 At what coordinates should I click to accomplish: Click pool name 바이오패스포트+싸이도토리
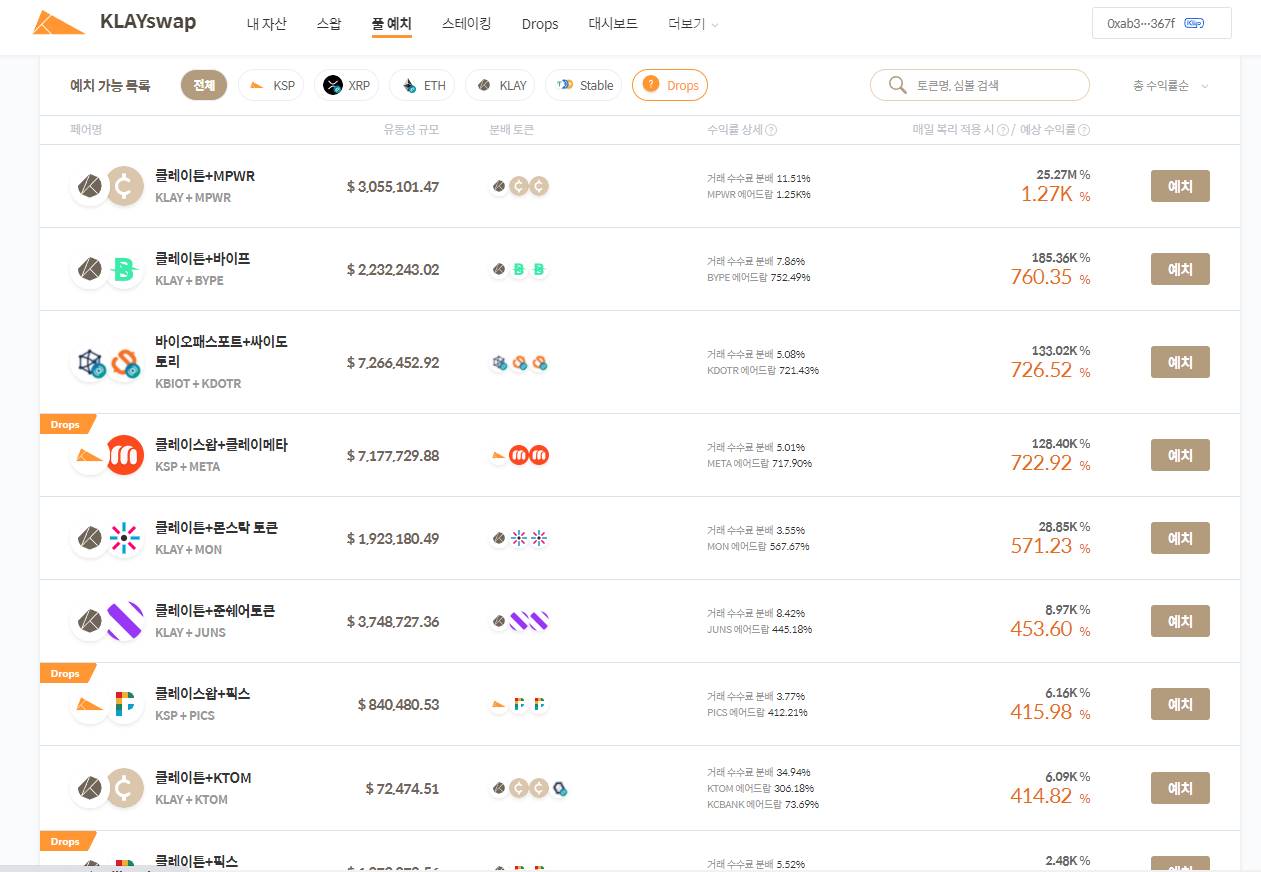[221, 351]
